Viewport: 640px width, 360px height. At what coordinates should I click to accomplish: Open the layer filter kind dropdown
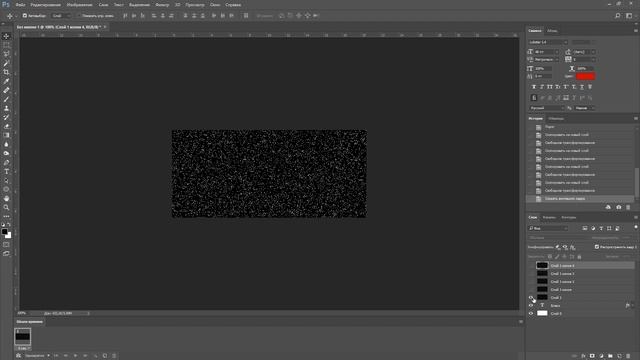point(548,228)
